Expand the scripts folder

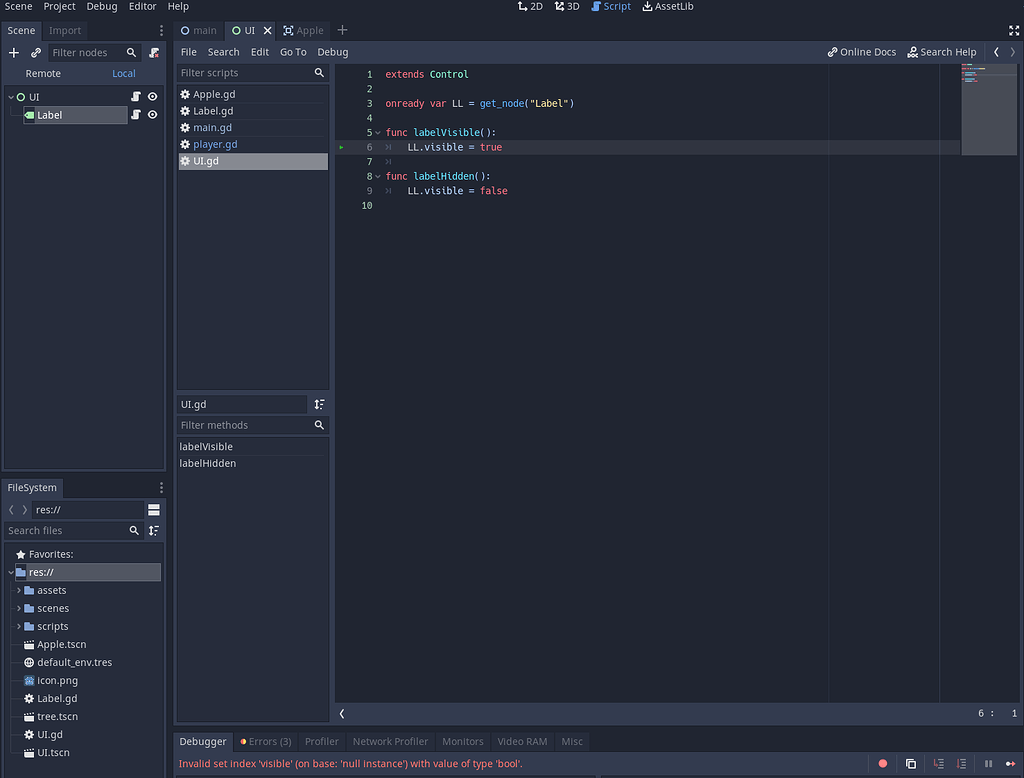[x=19, y=626]
